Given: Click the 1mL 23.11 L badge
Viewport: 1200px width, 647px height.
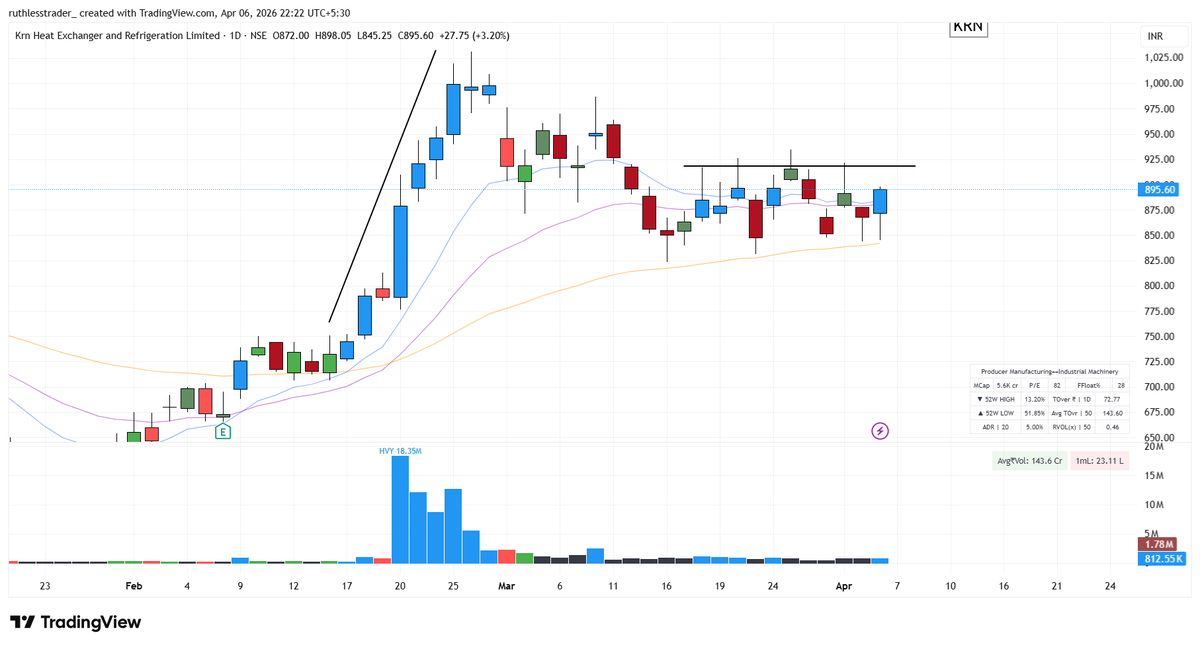Looking at the screenshot, I should pyautogui.click(x=1100, y=461).
